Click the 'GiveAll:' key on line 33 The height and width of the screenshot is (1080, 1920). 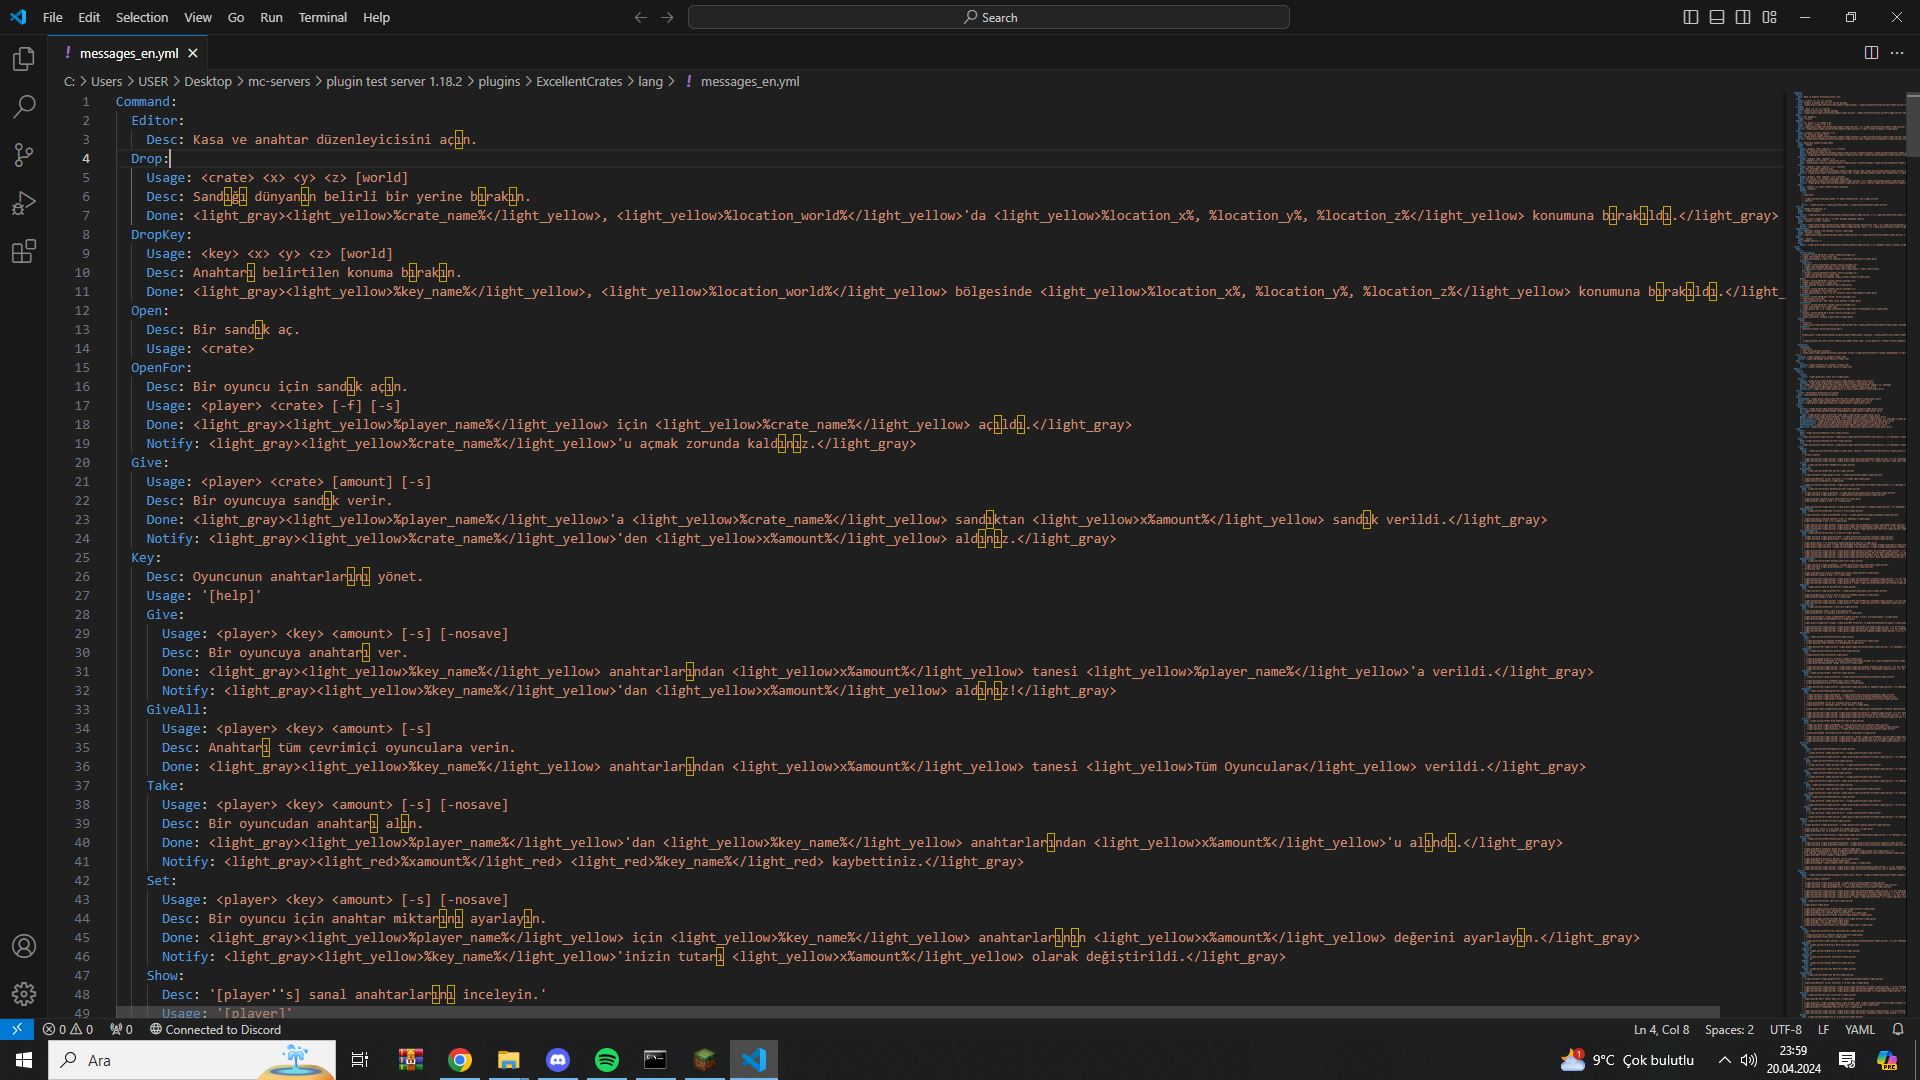[x=176, y=710]
